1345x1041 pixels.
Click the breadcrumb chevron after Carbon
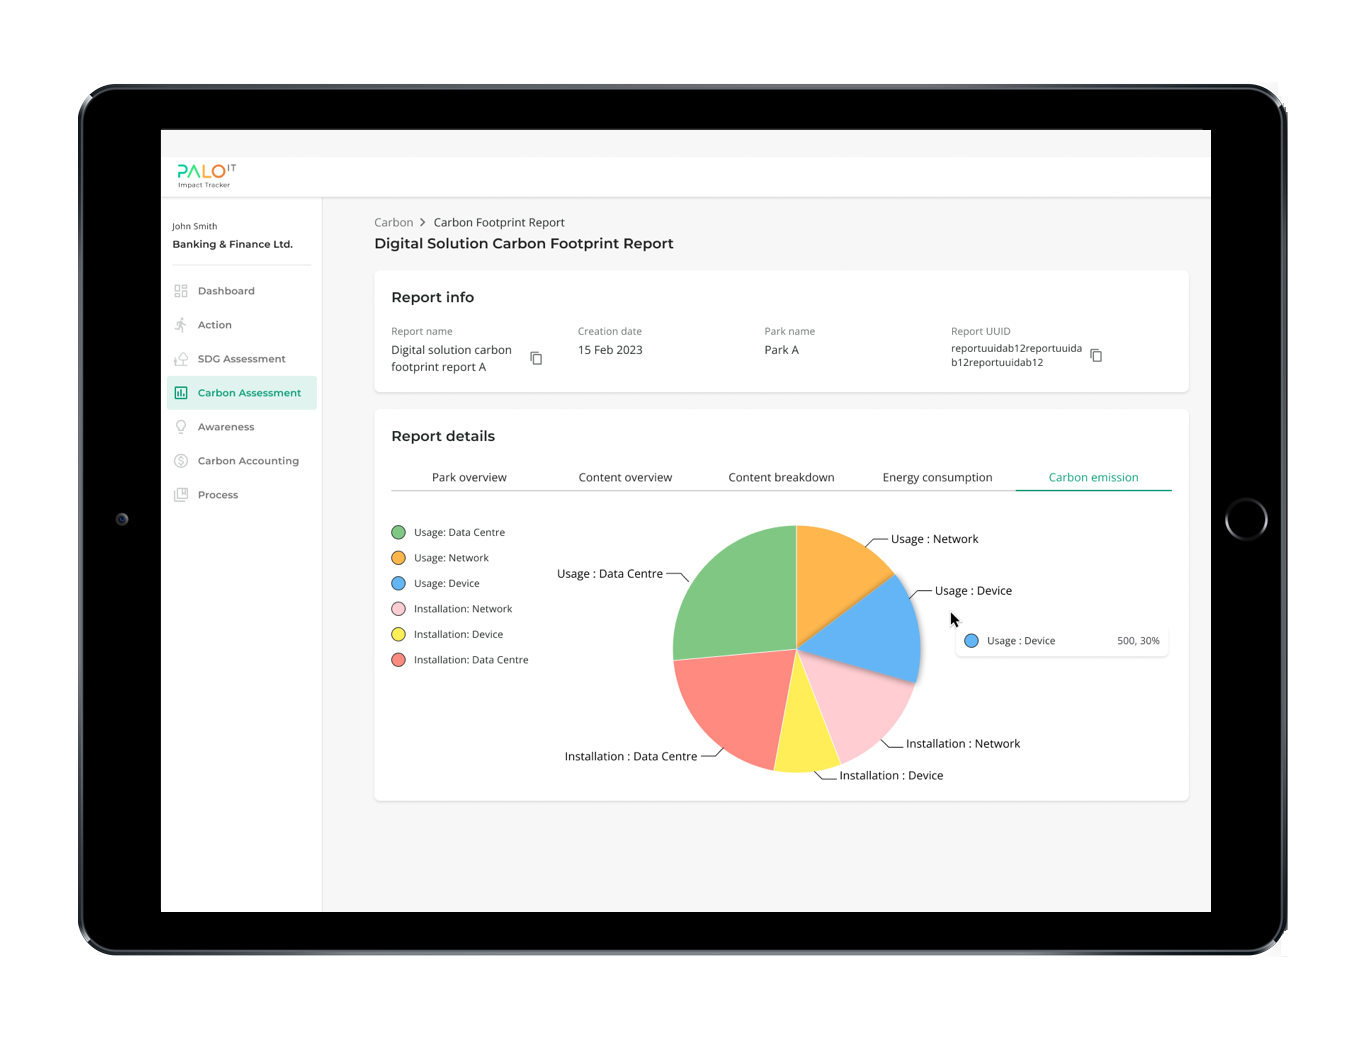tap(423, 223)
